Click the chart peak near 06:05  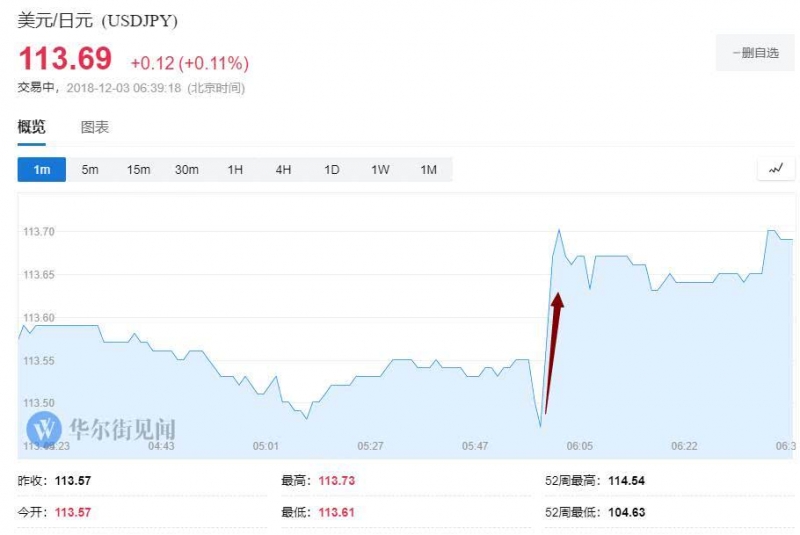tap(559, 230)
